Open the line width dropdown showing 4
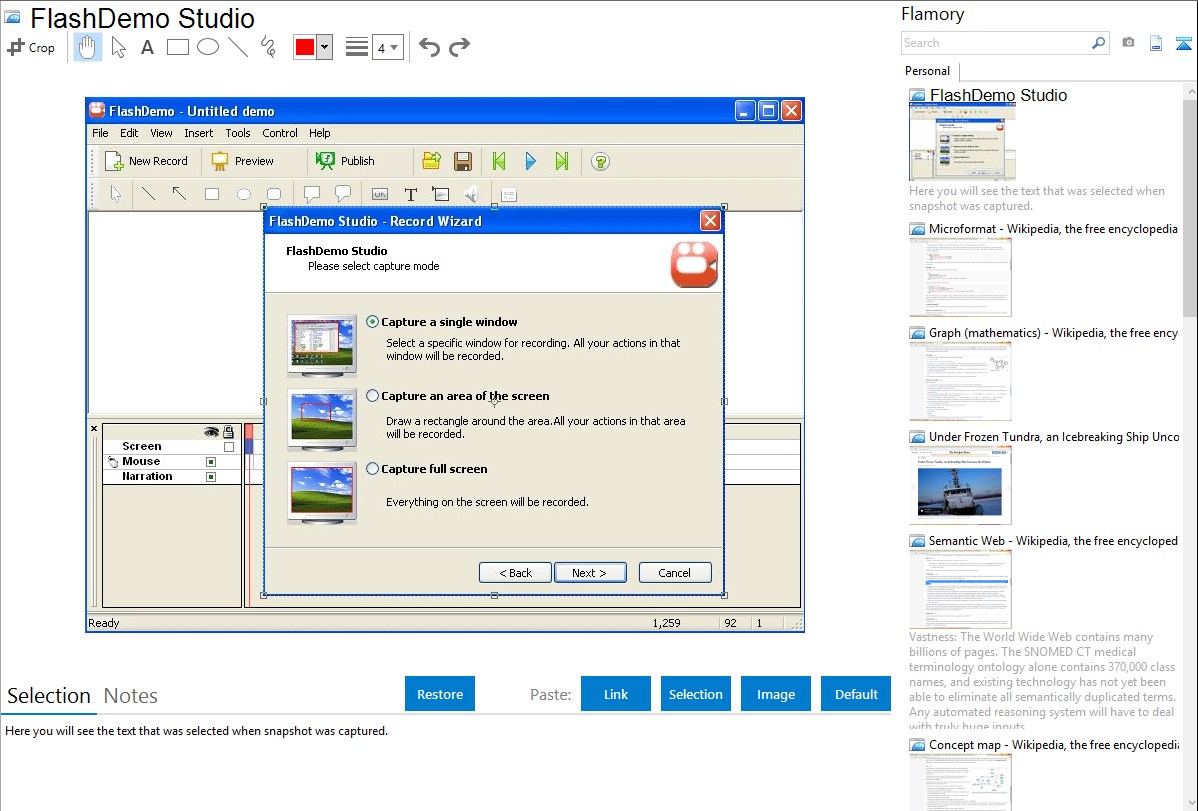Screen dimensions: 1198x811 (387, 47)
